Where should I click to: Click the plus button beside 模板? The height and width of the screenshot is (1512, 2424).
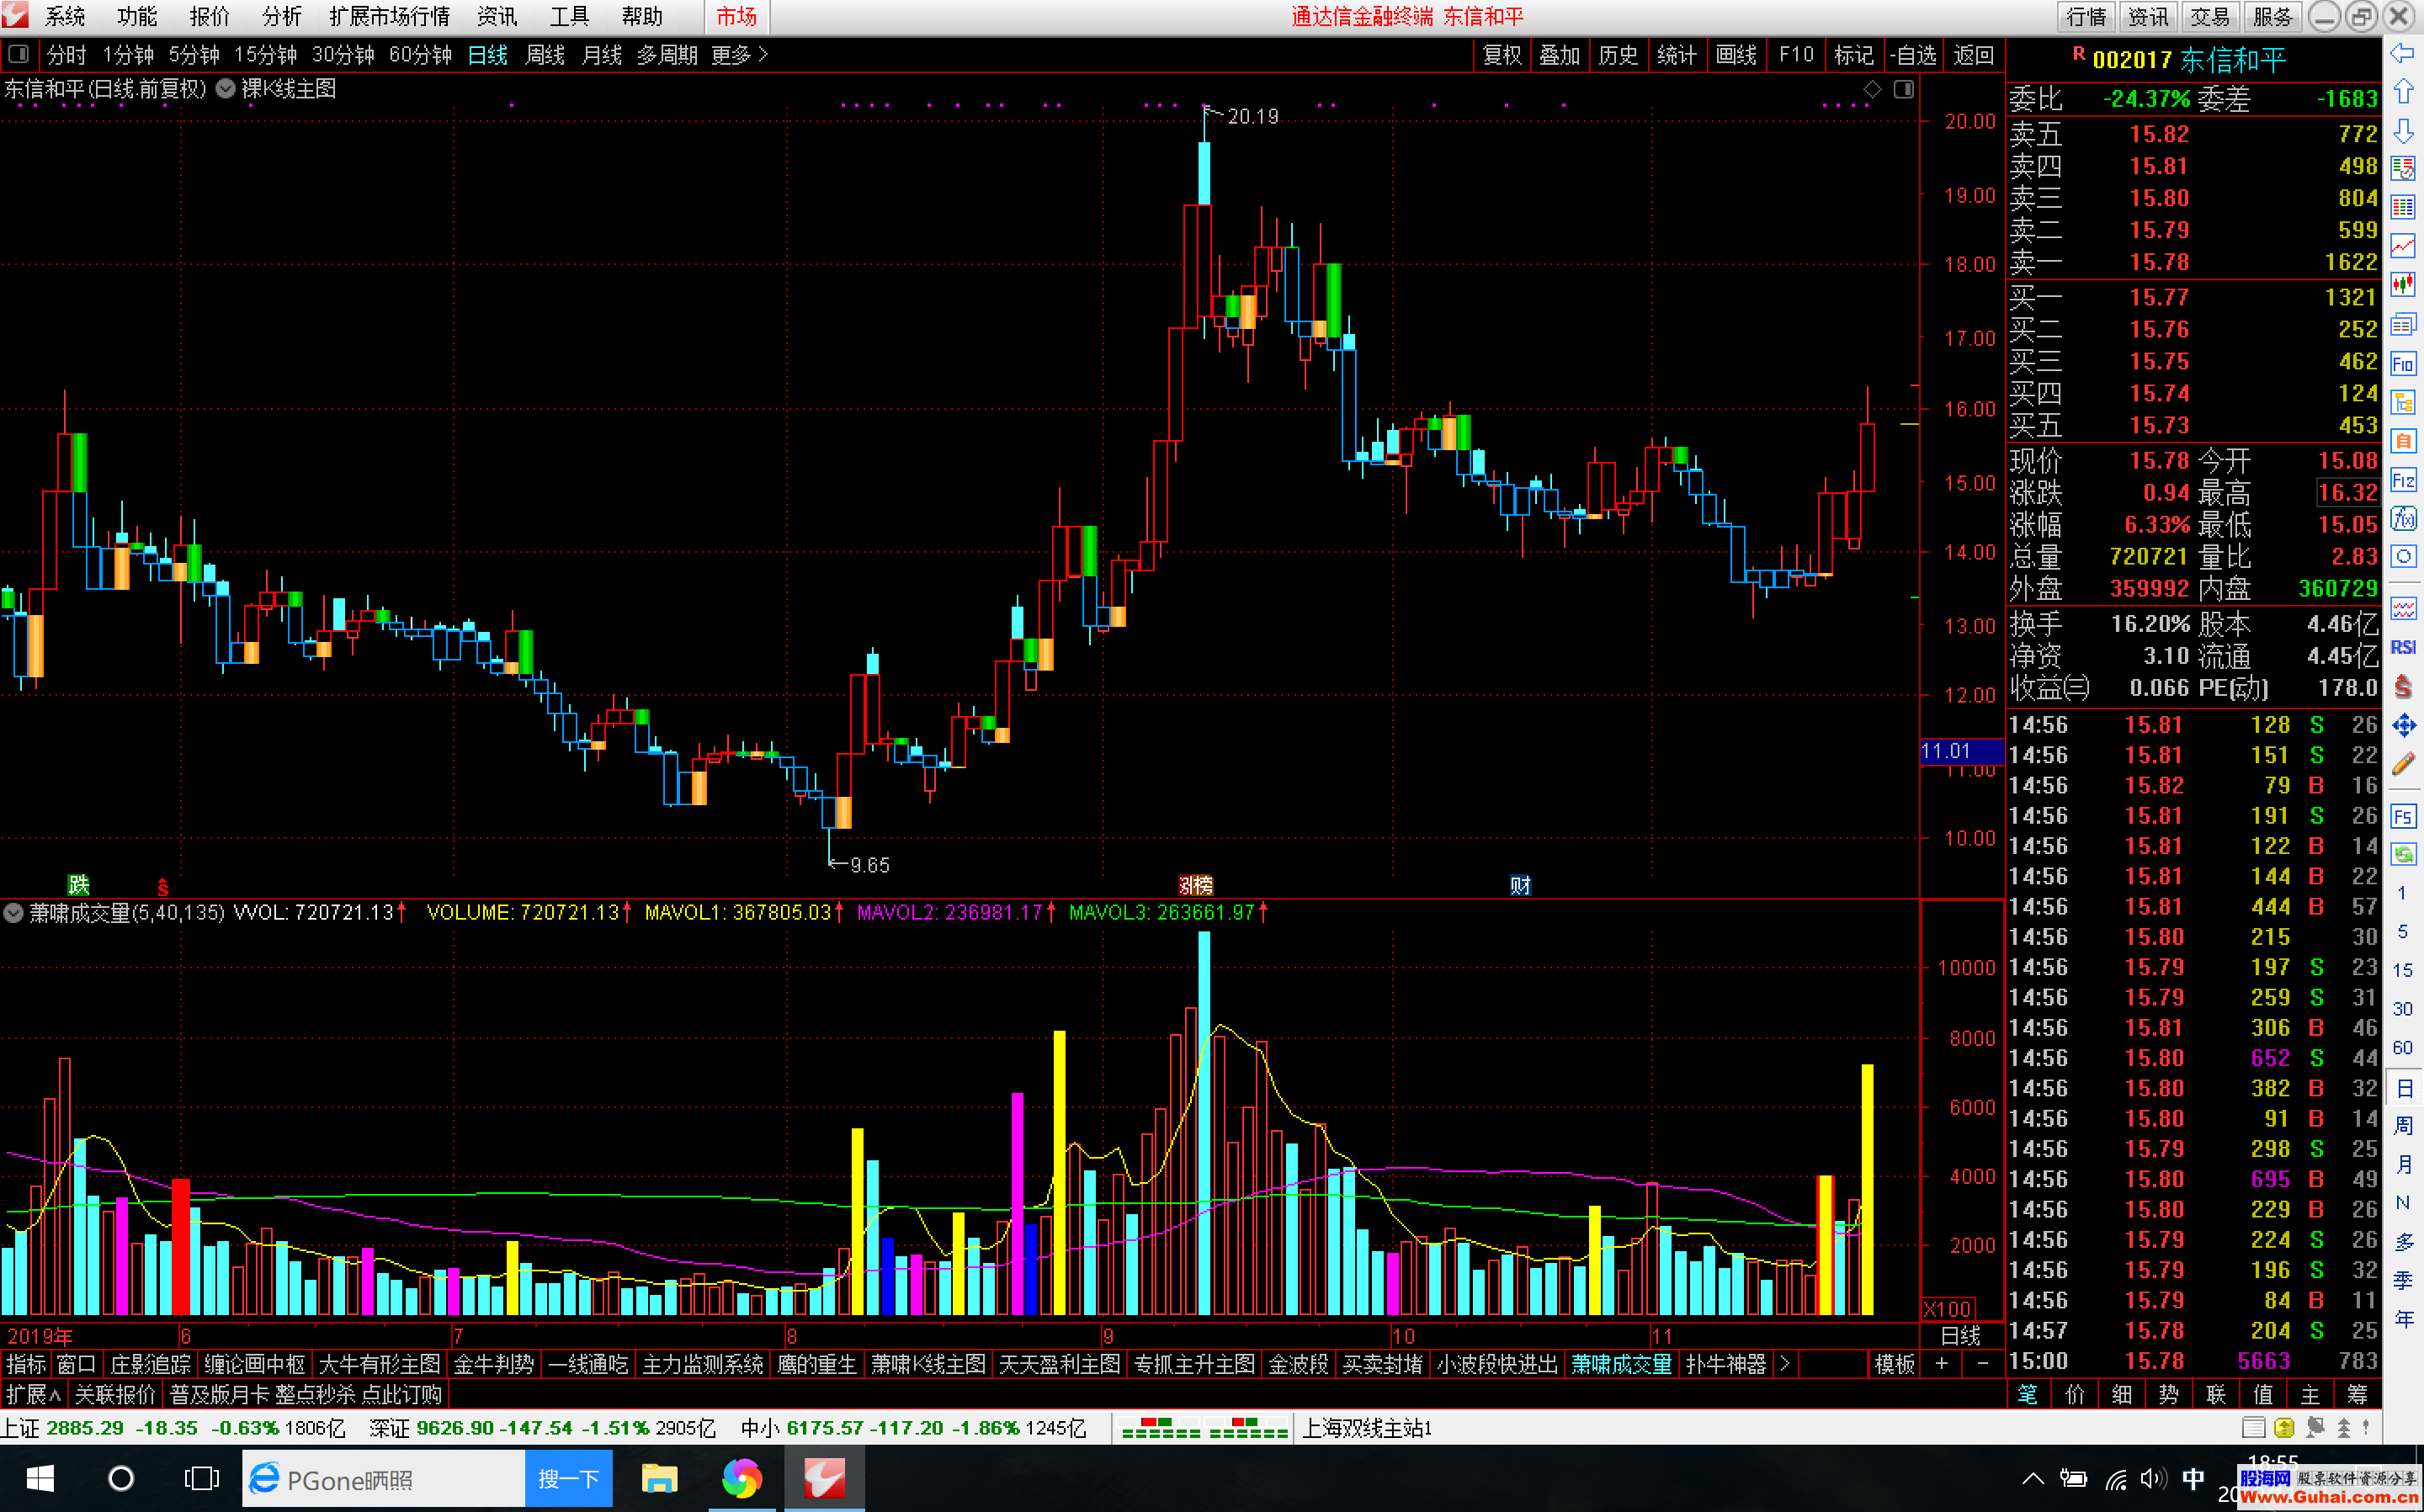click(x=1942, y=1364)
